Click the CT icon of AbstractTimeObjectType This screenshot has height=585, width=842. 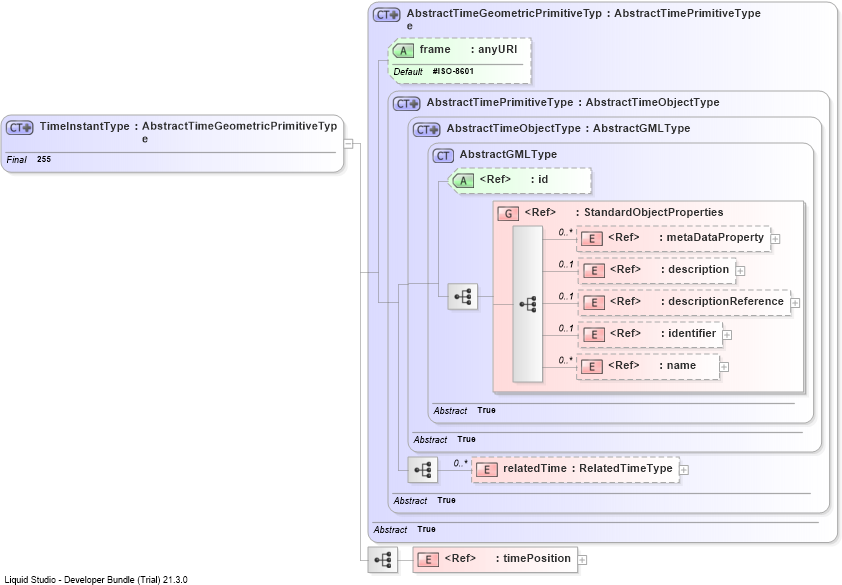point(426,129)
